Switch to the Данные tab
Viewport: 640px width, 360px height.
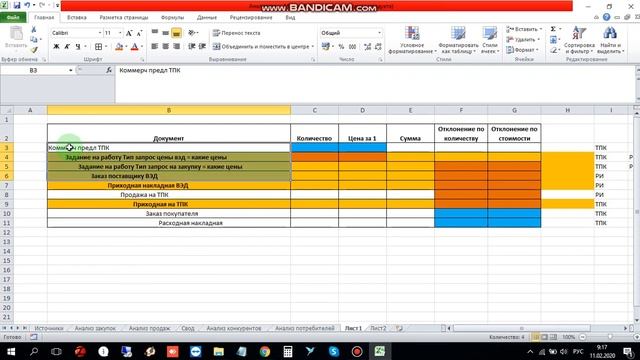pos(207,18)
